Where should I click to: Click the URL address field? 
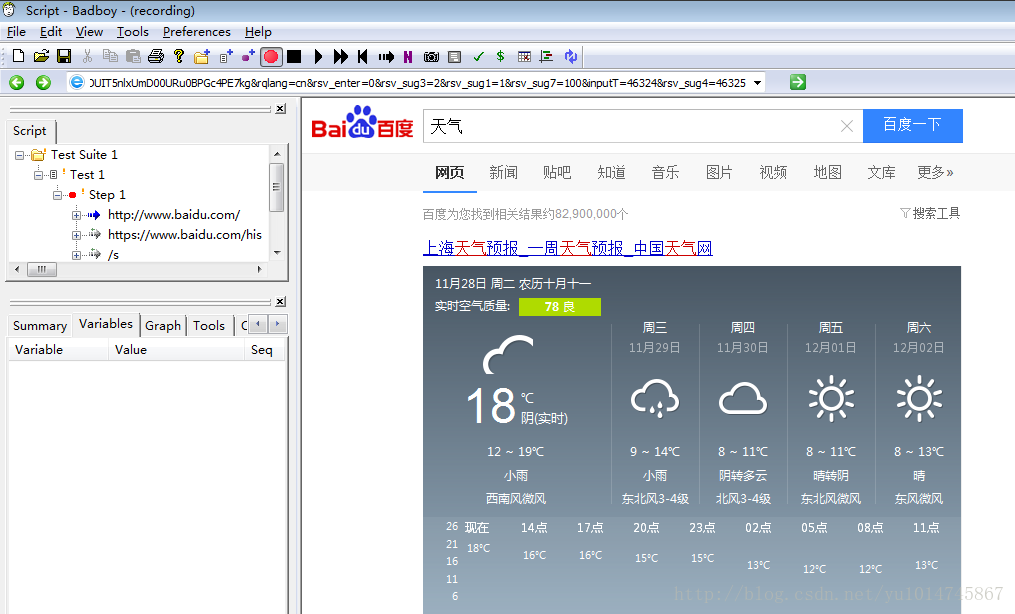pyautogui.click(x=418, y=83)
